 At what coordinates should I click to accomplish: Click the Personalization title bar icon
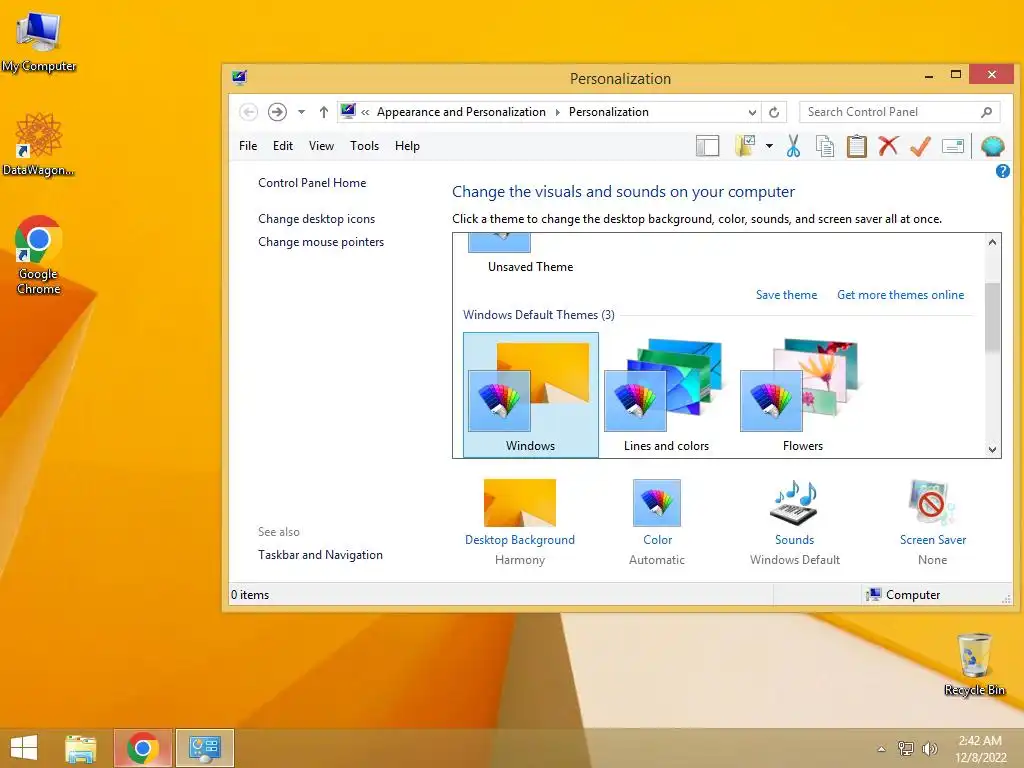(x=239, y=78)
